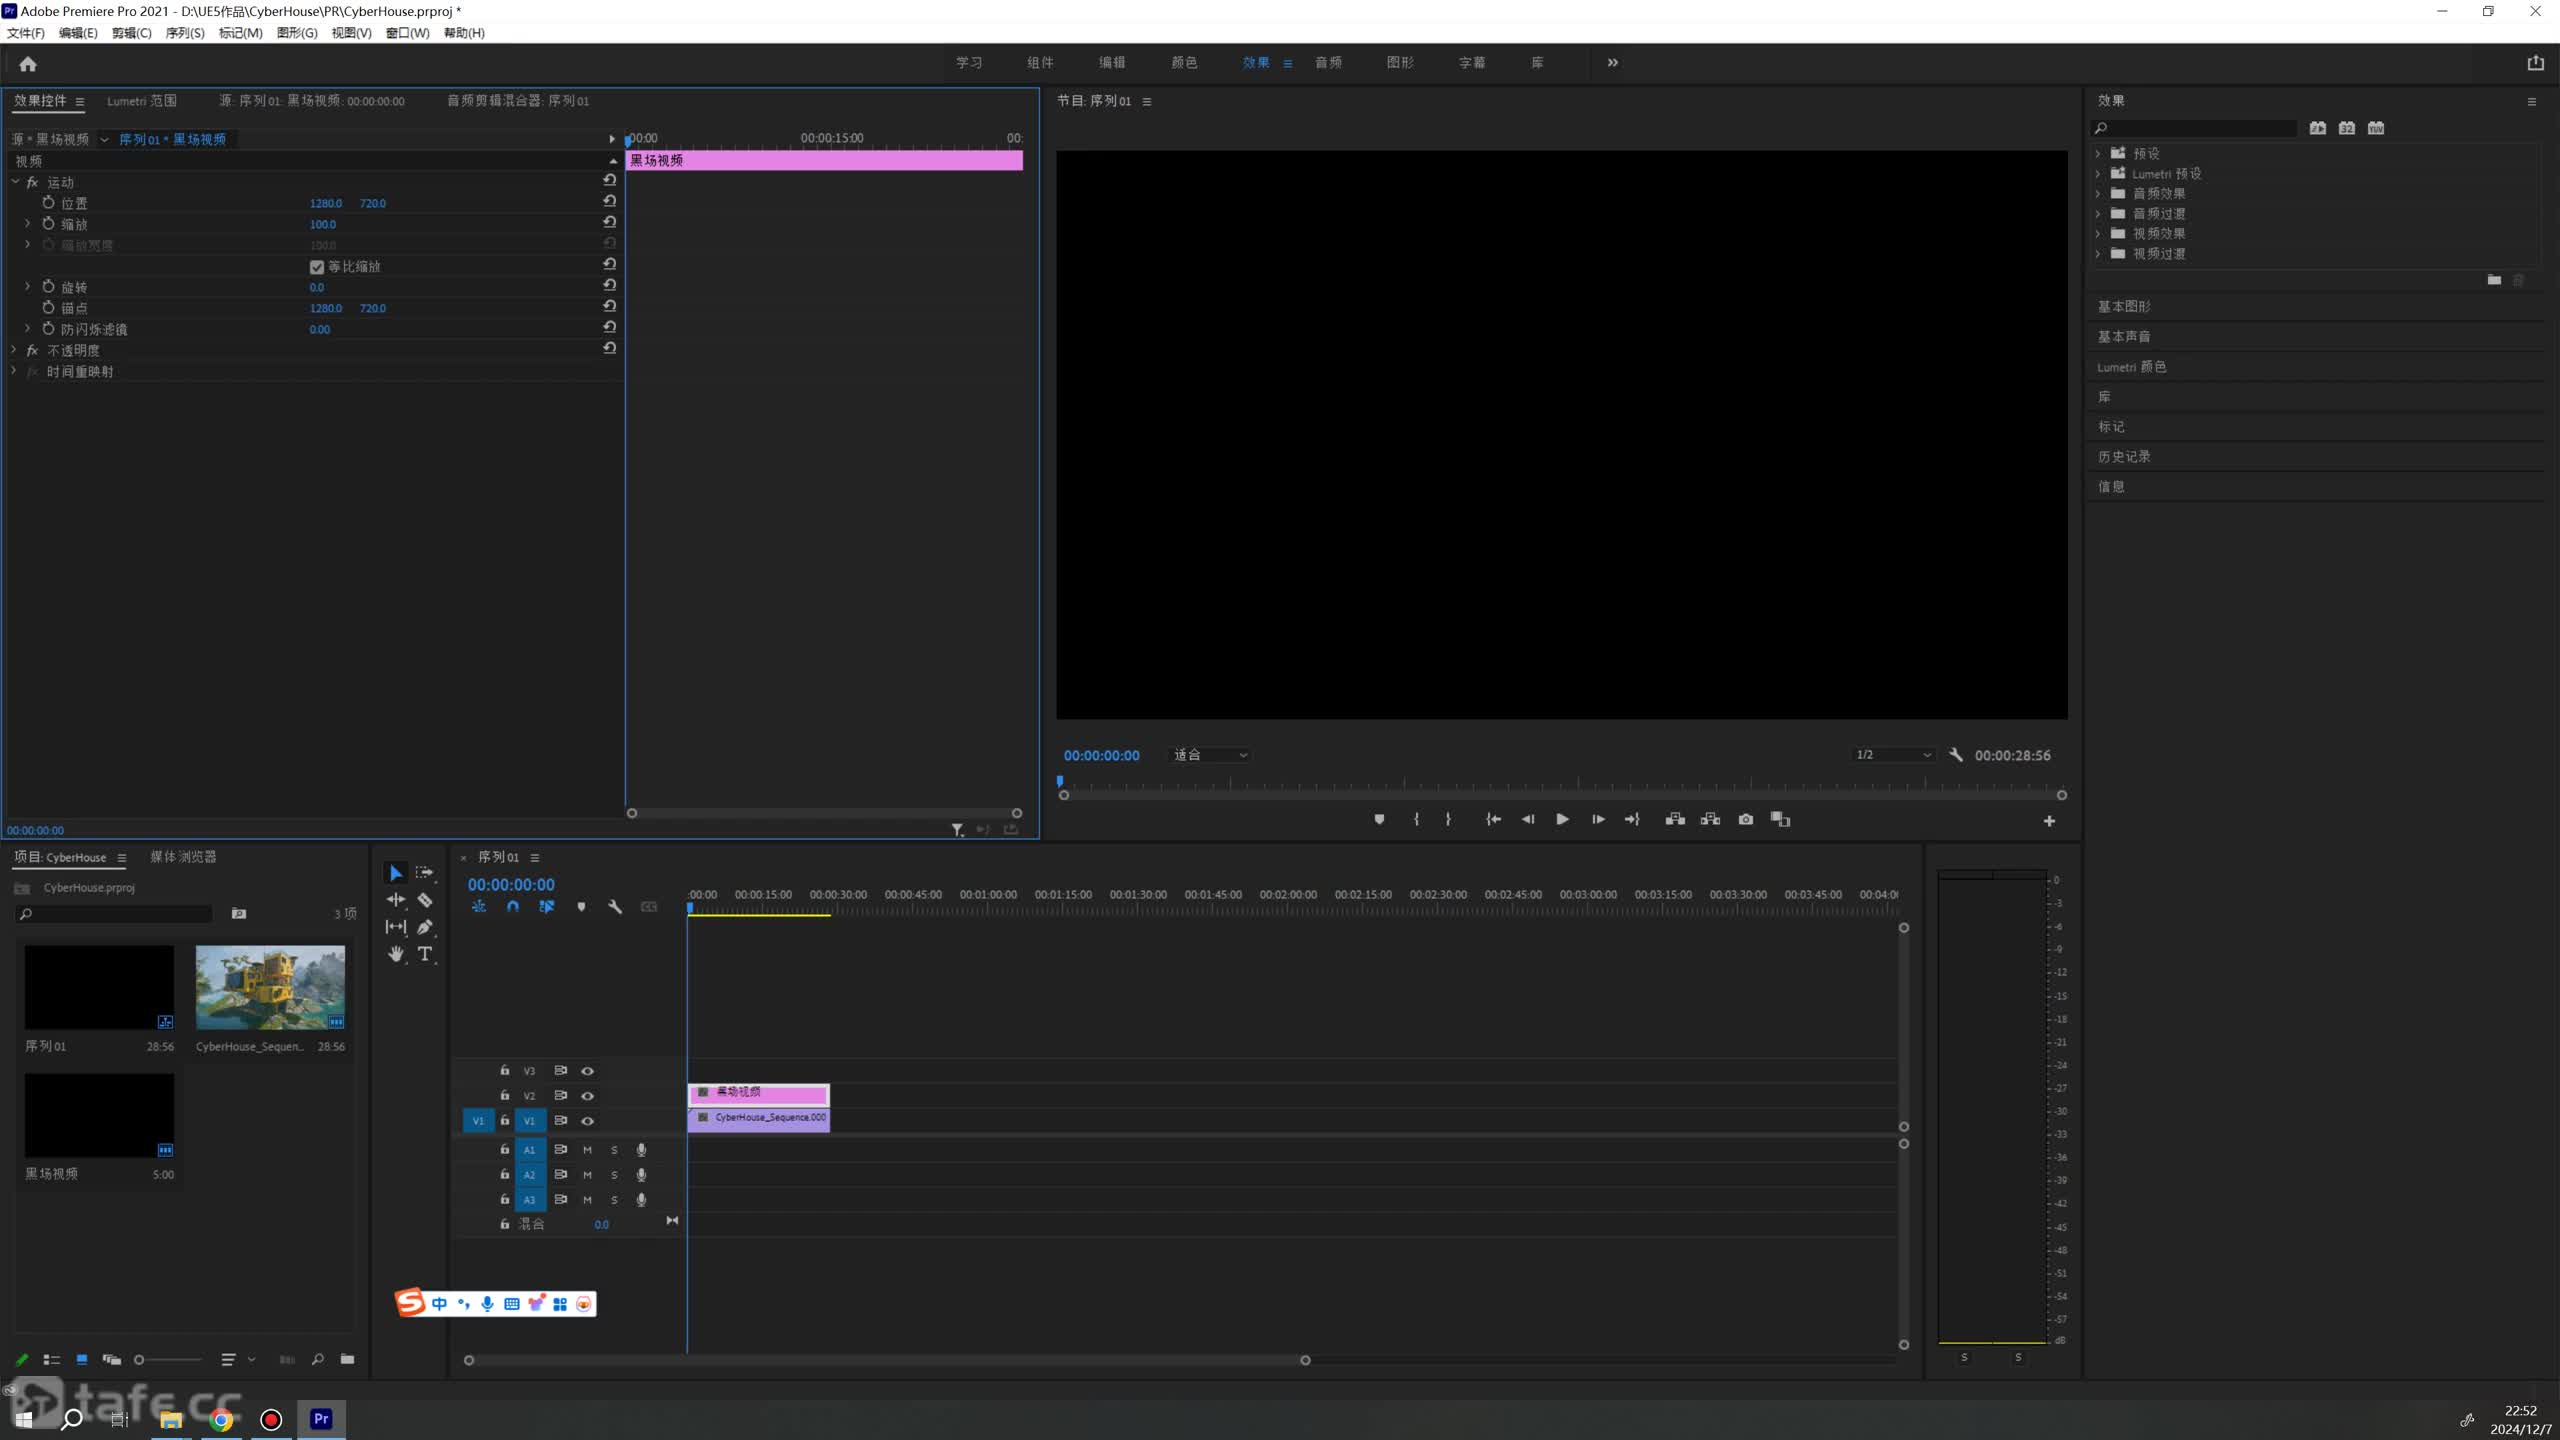The image size is (2560, 1440).
Task: Click the Extract button
Action: click(1710, 819)
